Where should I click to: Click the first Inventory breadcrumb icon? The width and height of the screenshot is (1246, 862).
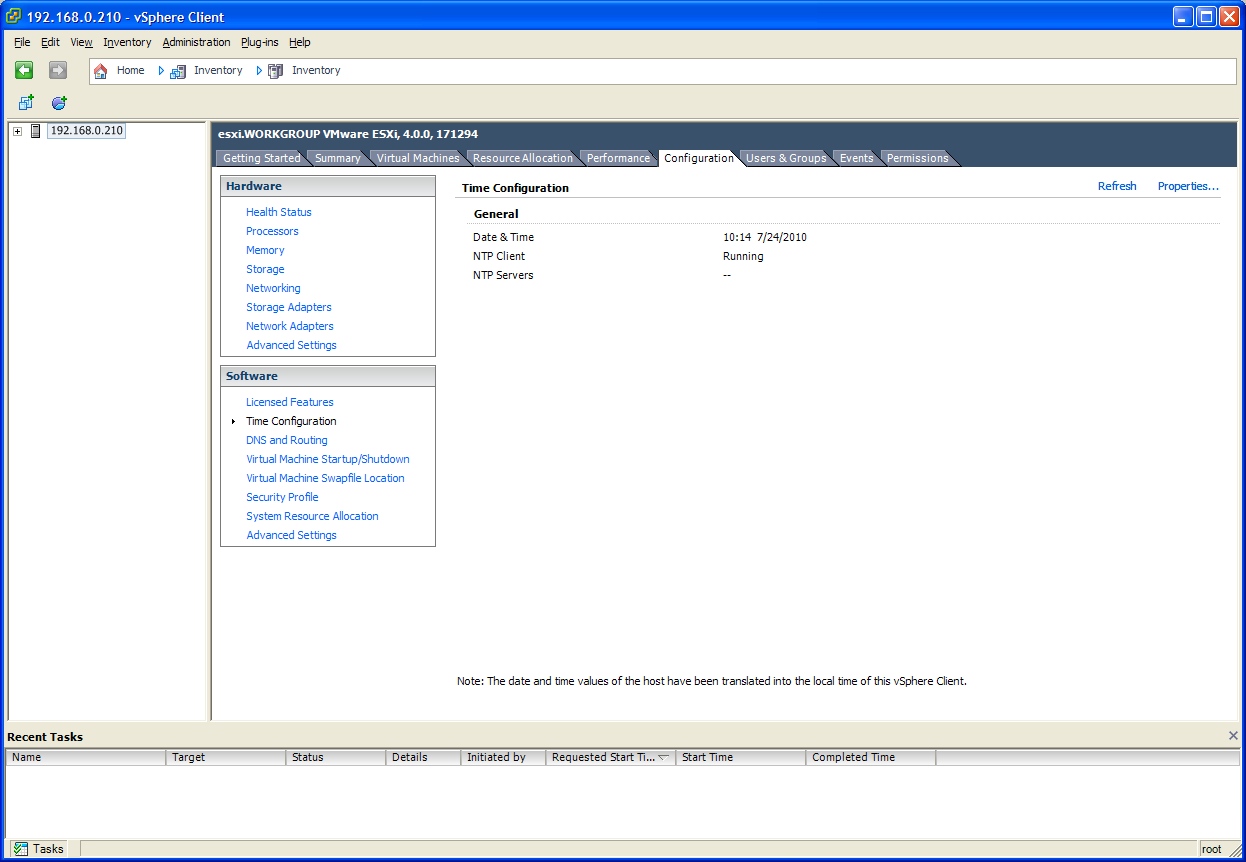178,71
